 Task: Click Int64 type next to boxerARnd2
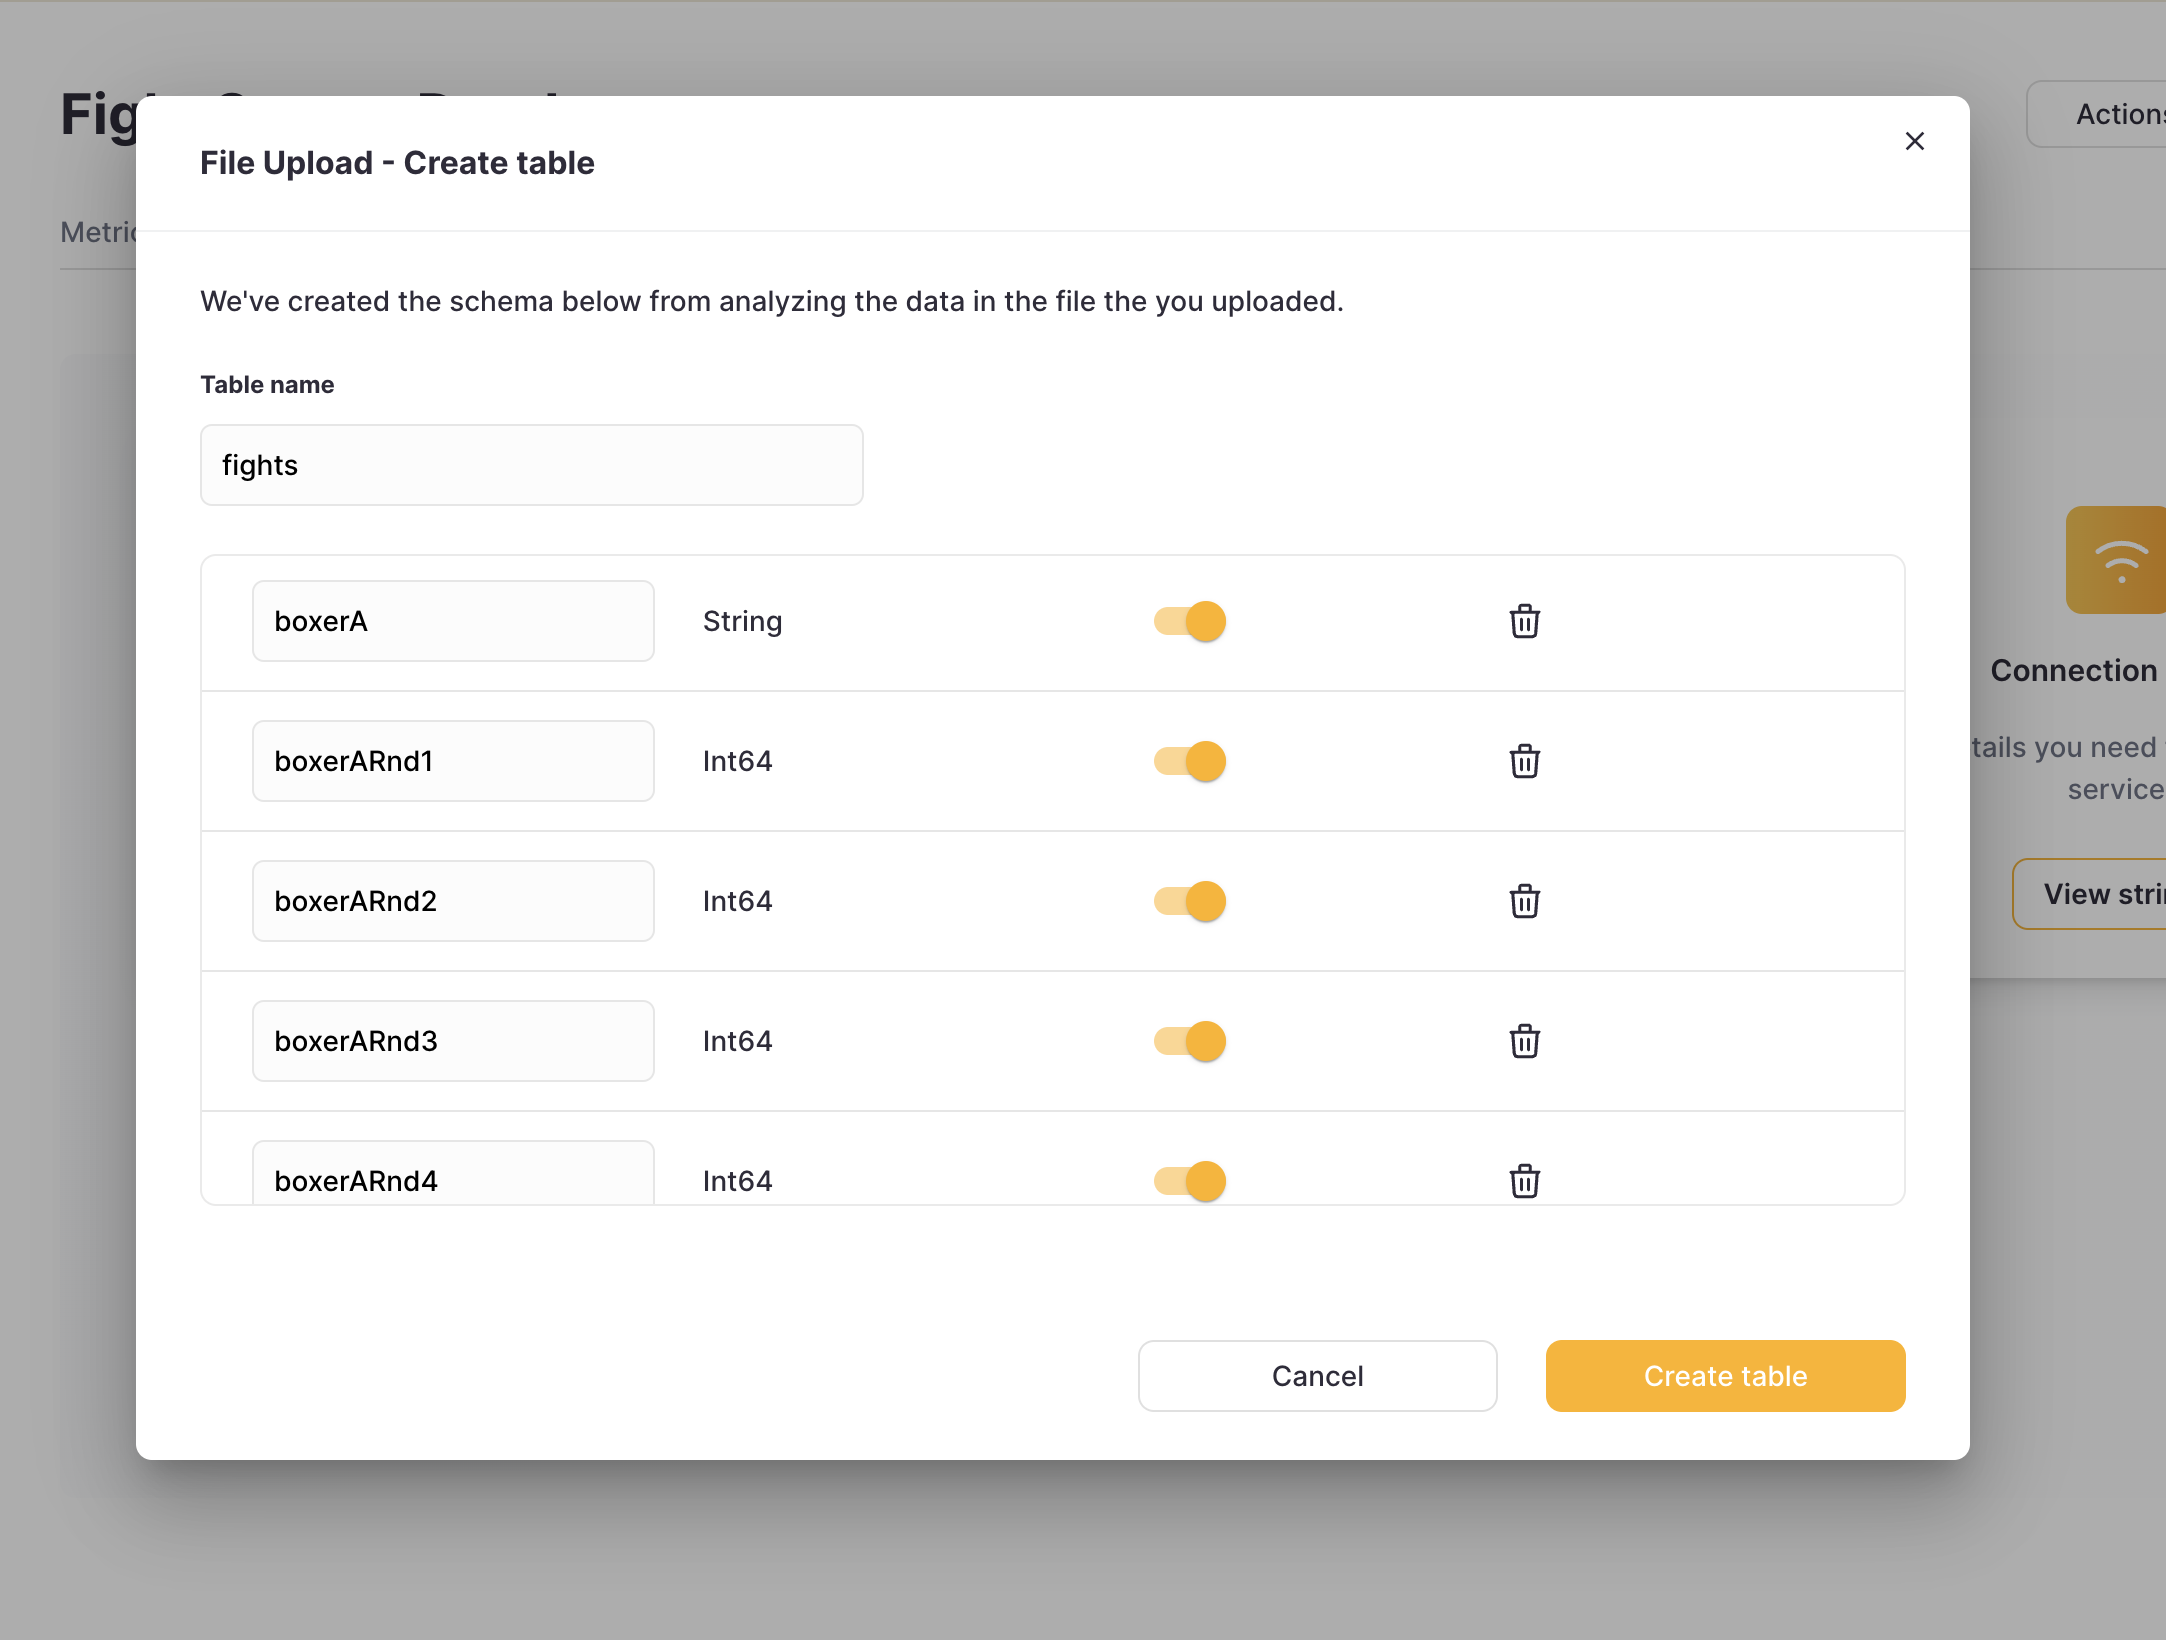[x=737, y=901]
